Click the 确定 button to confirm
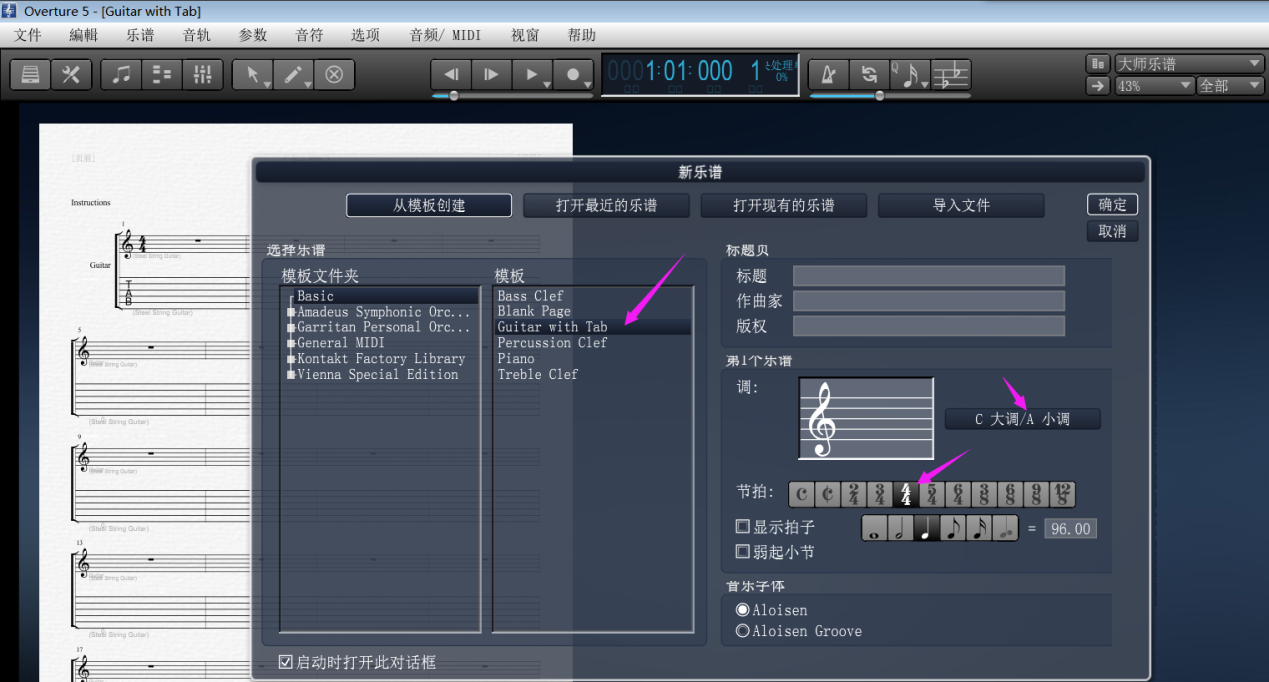This screenshot has width=1269, height=682. (1112, 204)
